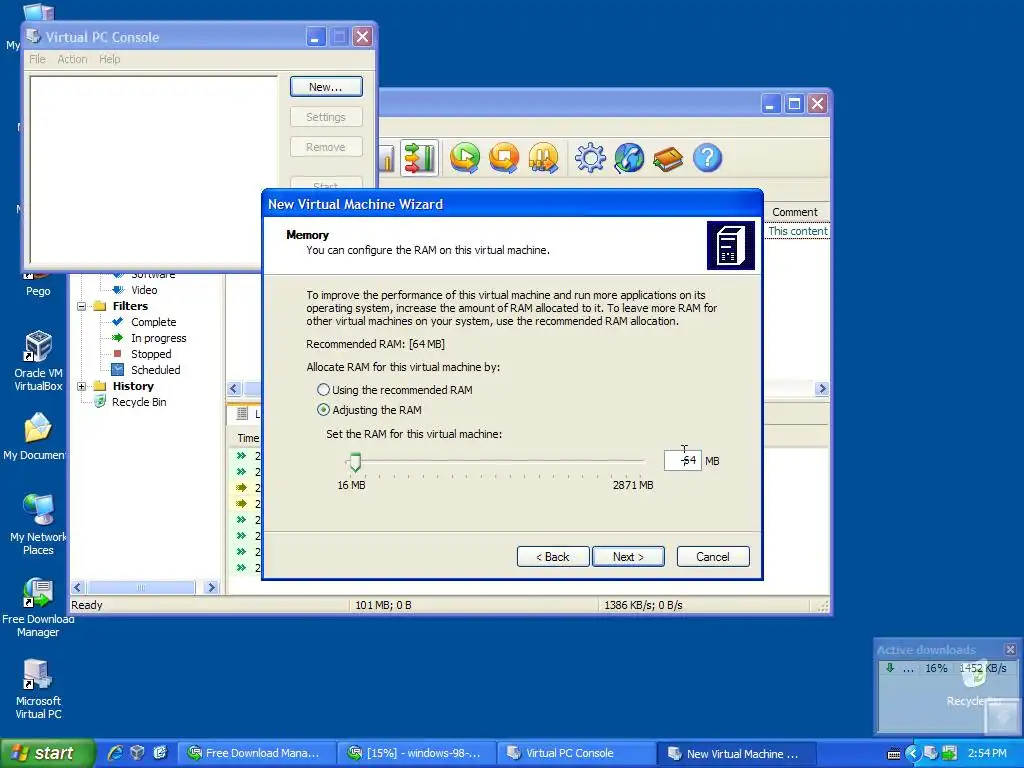The height and width of the screenshot is (768, 1024).
Task: Click the green arrow in Active downloads
Action: pos(889,667)
